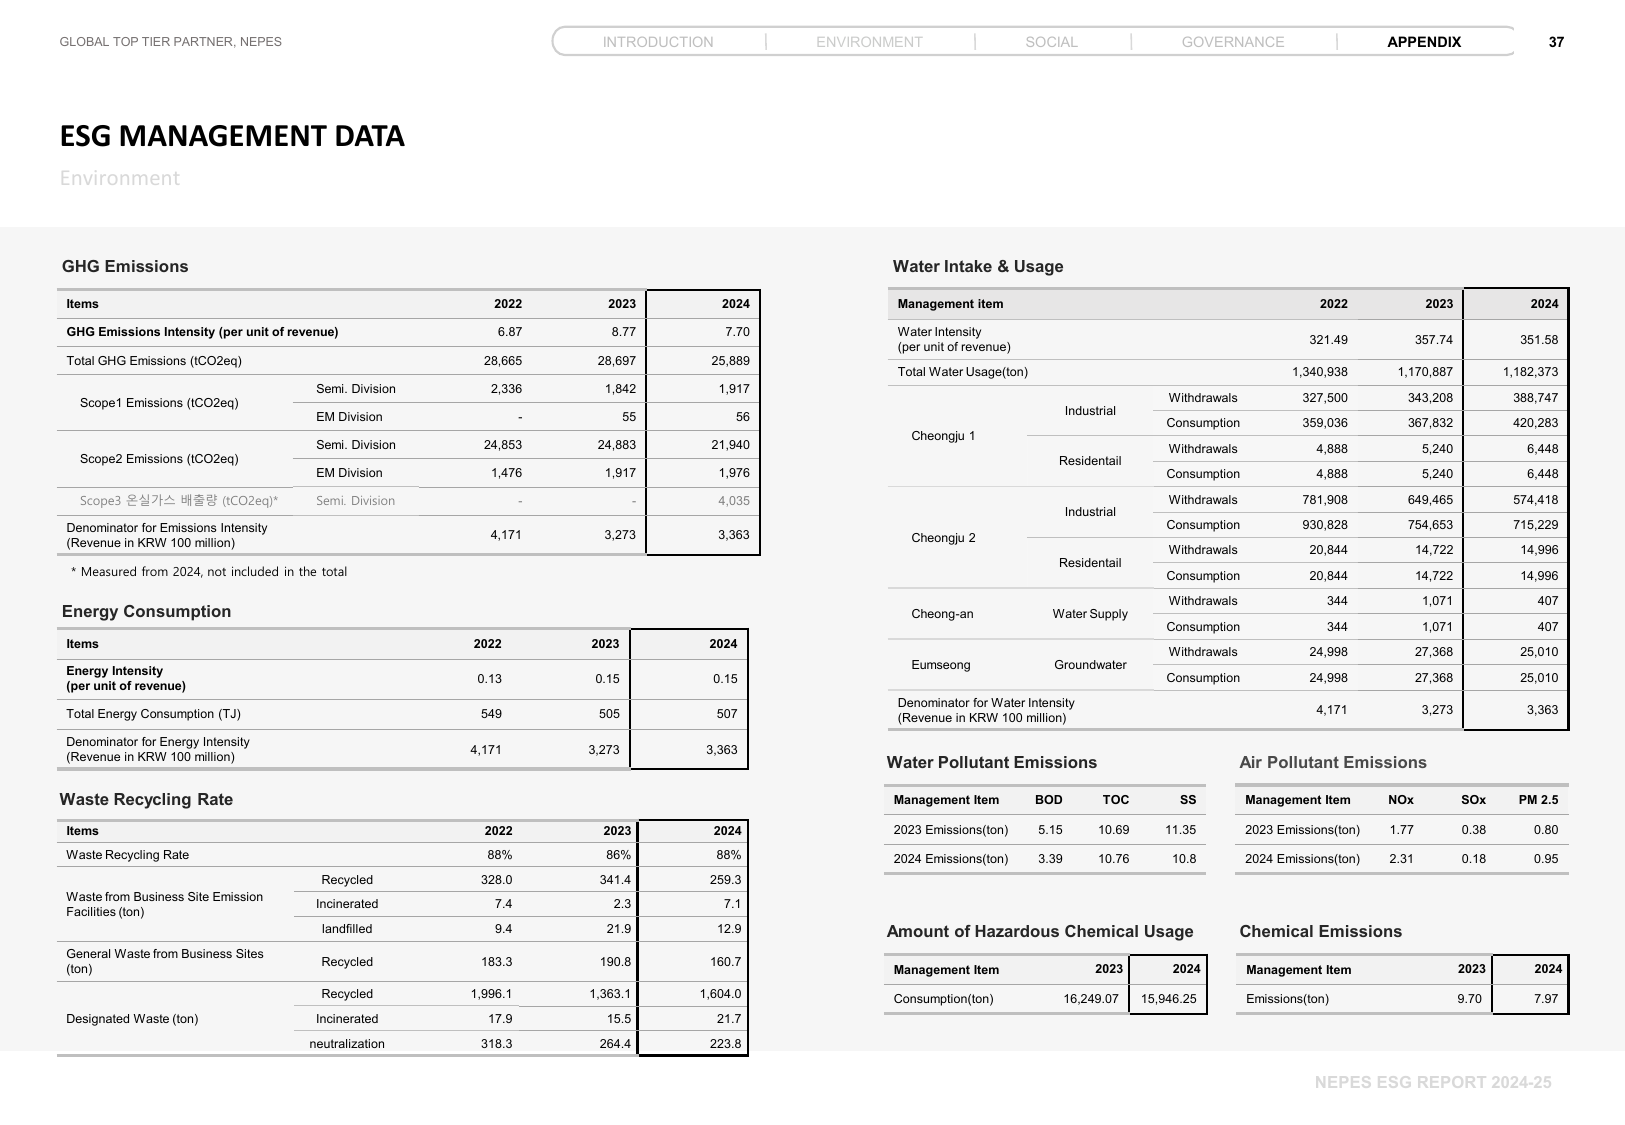This screenshot has height=1125, width=1625.
Task: Select the 2024 TOC value 10.76
Action: click(1114, 859)
